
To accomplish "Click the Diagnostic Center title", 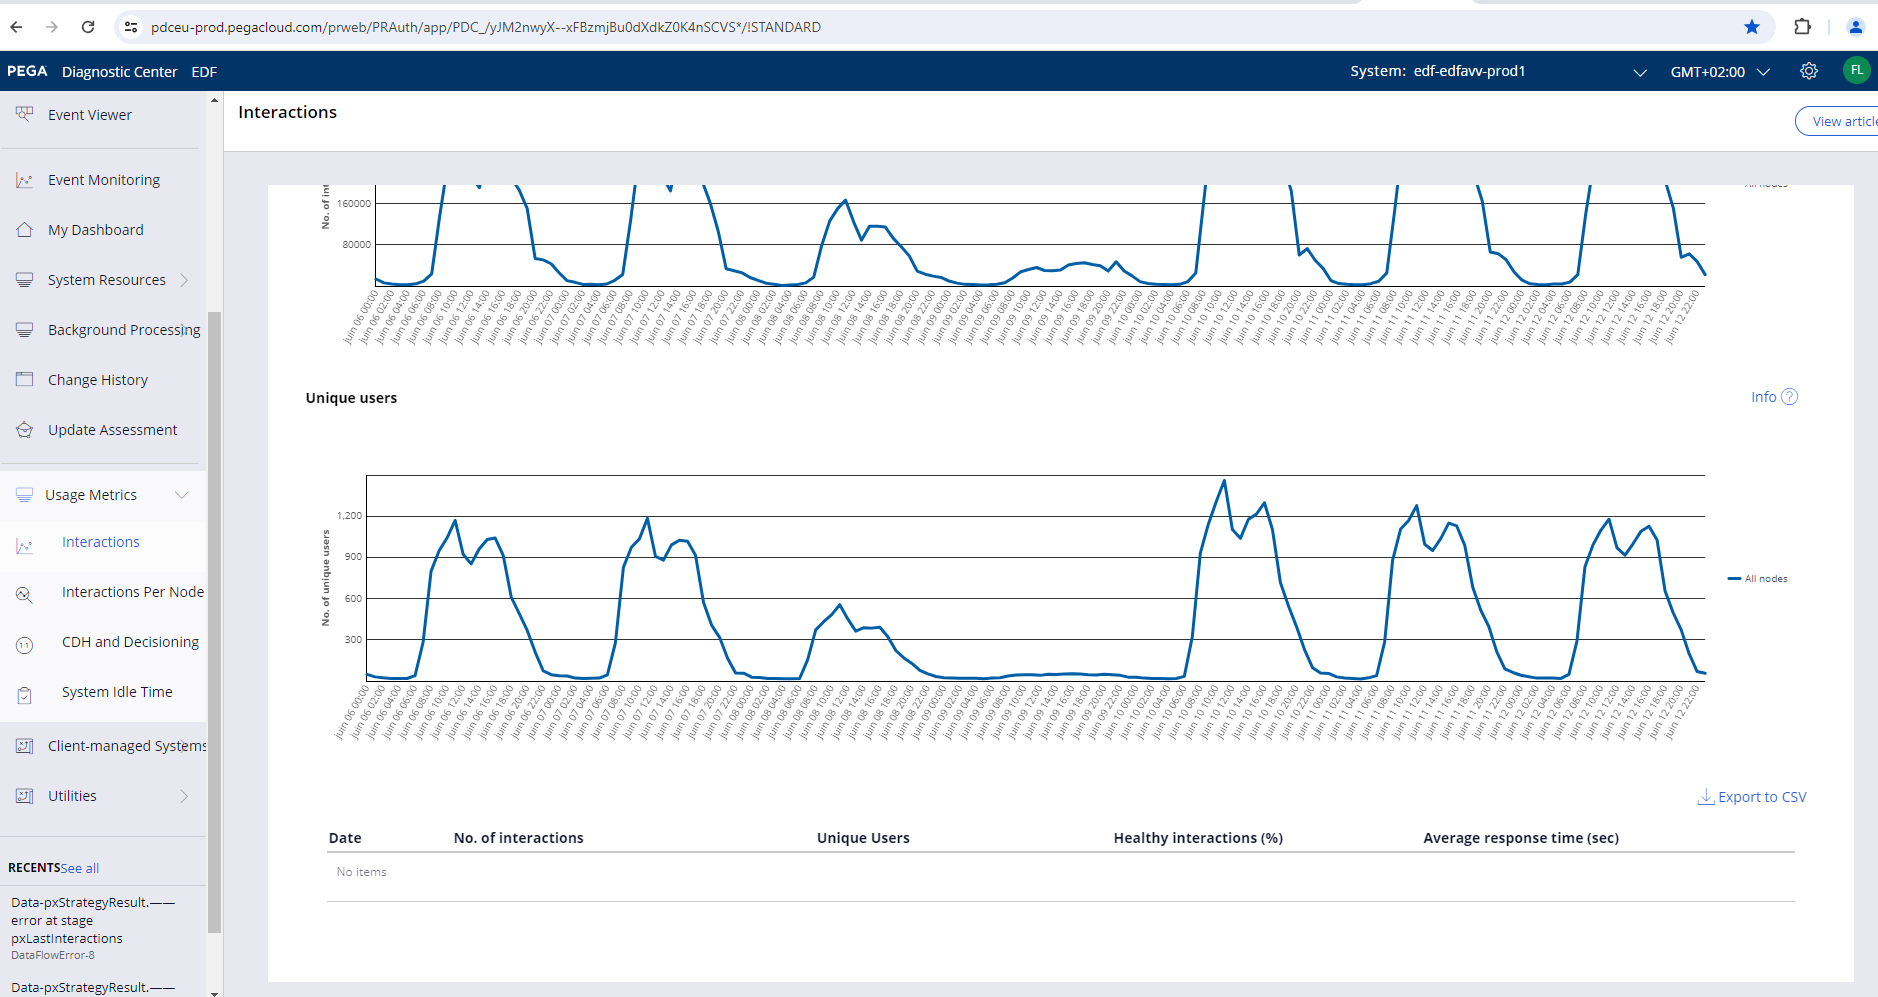I will (119, 72).
